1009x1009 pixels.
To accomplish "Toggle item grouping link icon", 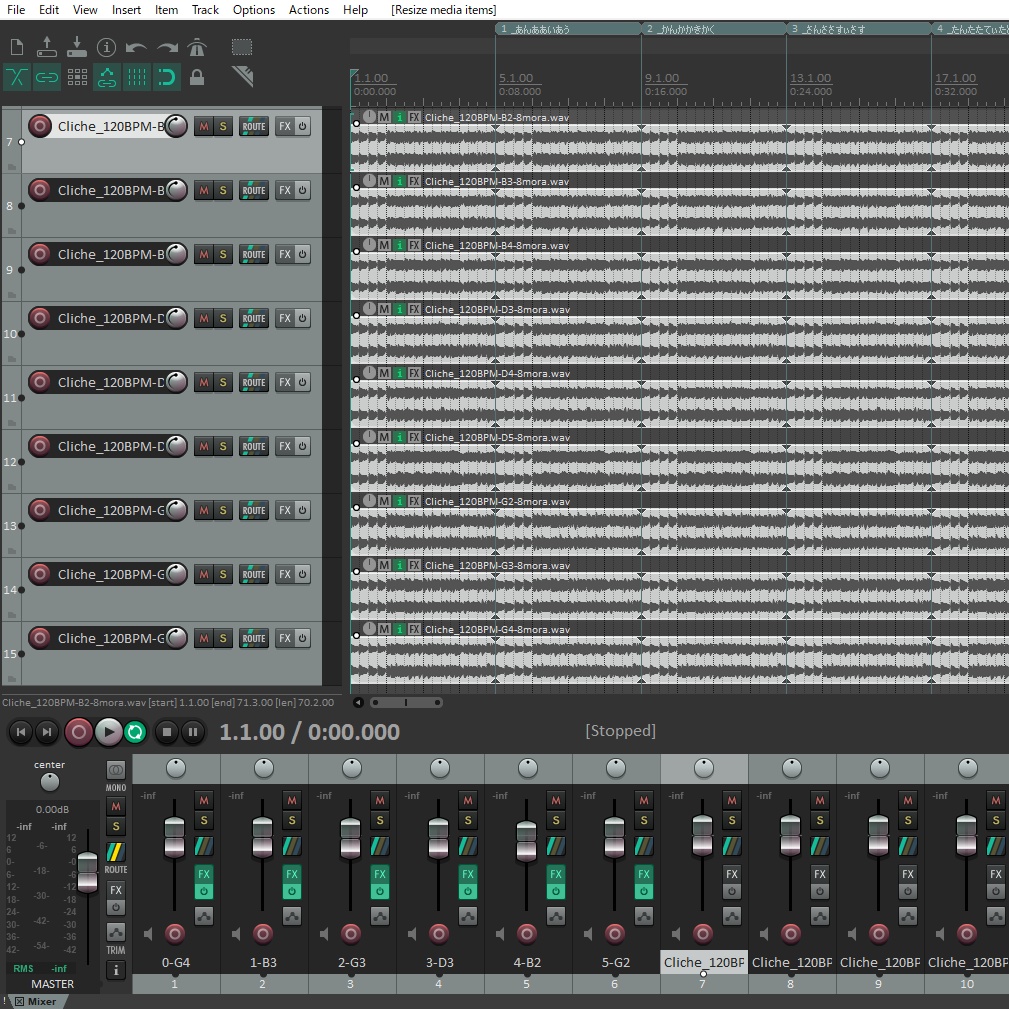I will 46,77.
